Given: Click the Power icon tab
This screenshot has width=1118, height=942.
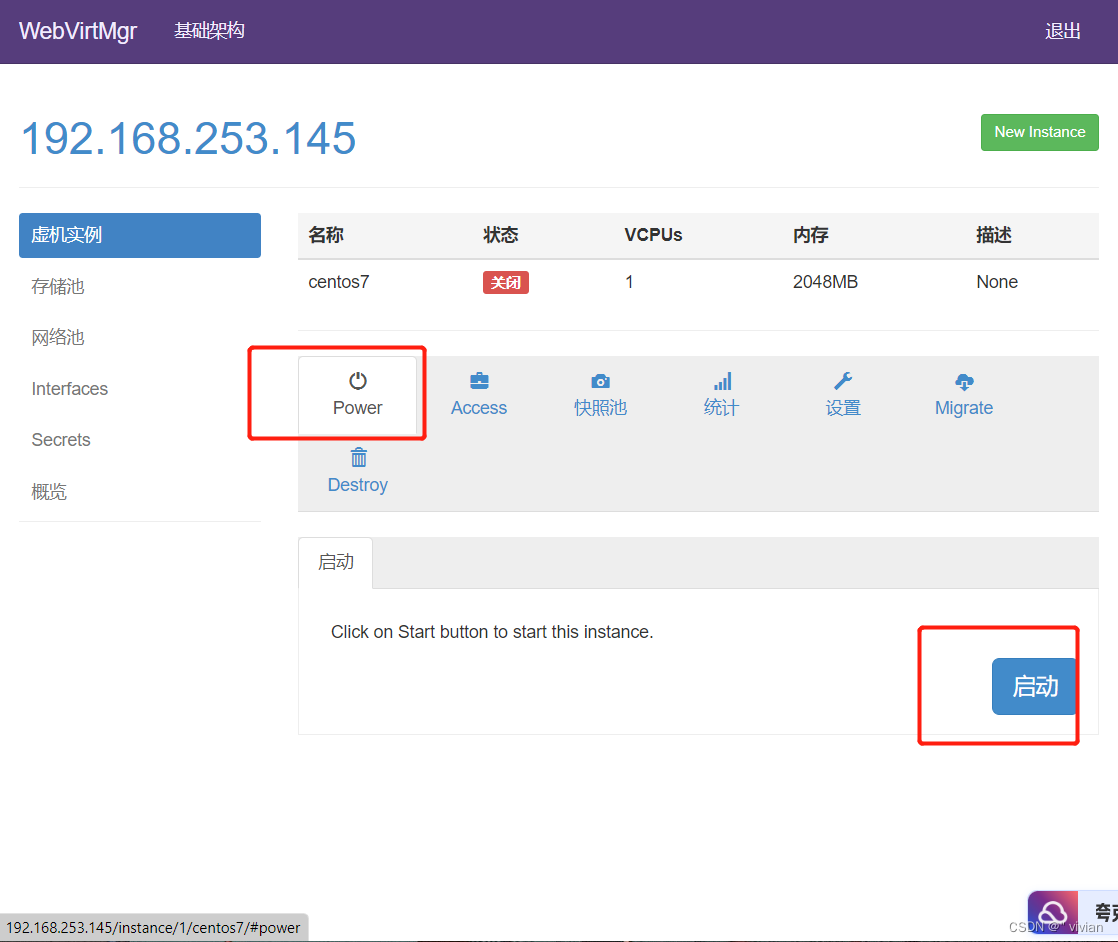Looking at the screenshot, I should (357, 395).
